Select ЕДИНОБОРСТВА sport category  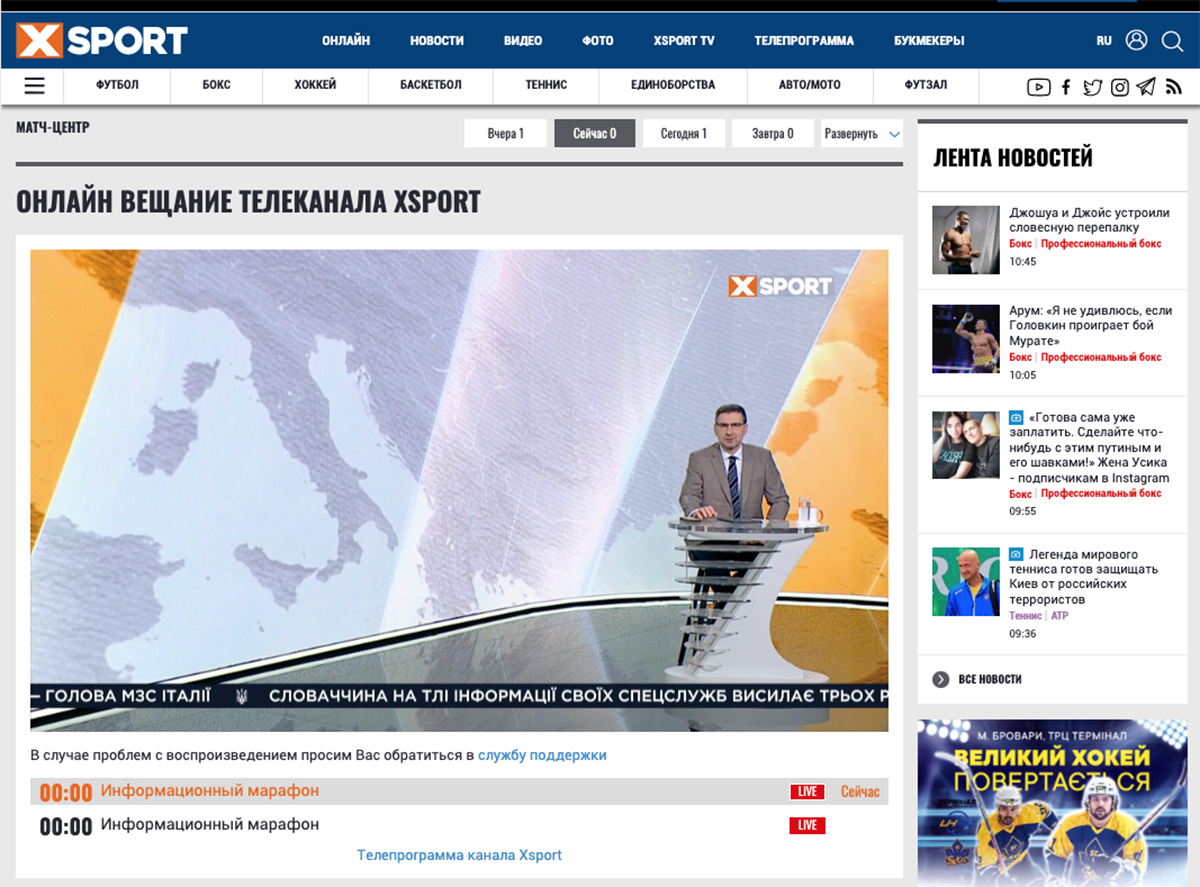coord(673,85)
